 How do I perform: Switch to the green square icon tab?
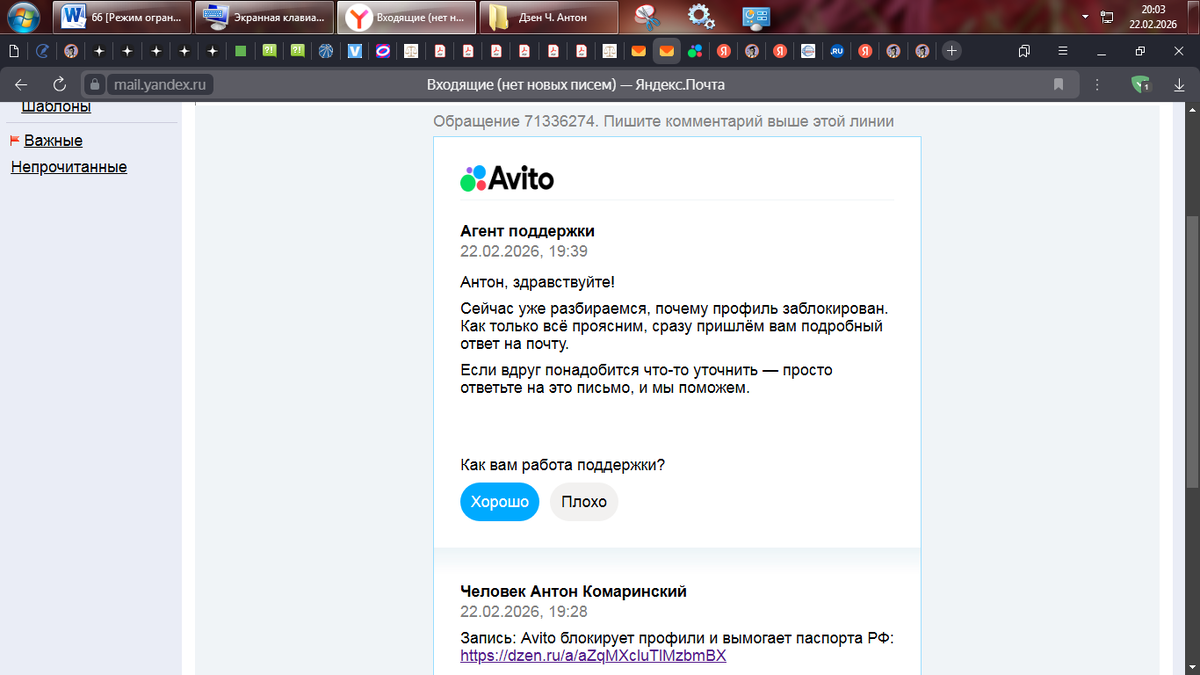tap(241, 50)
